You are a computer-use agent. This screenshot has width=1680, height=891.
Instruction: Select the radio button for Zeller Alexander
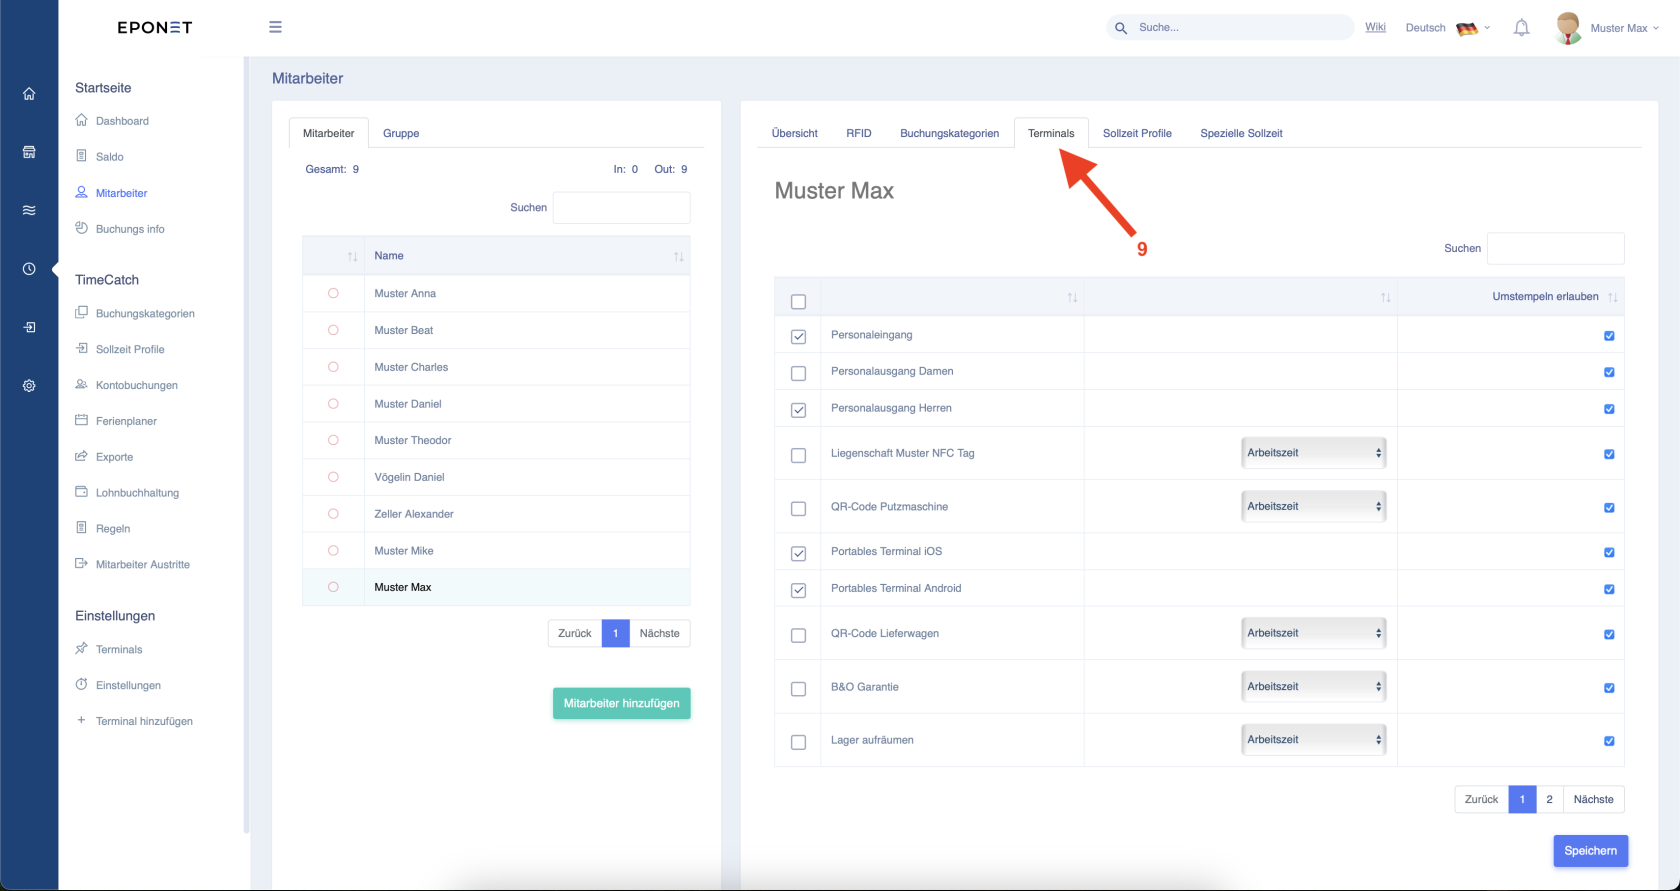click(333, 514)
